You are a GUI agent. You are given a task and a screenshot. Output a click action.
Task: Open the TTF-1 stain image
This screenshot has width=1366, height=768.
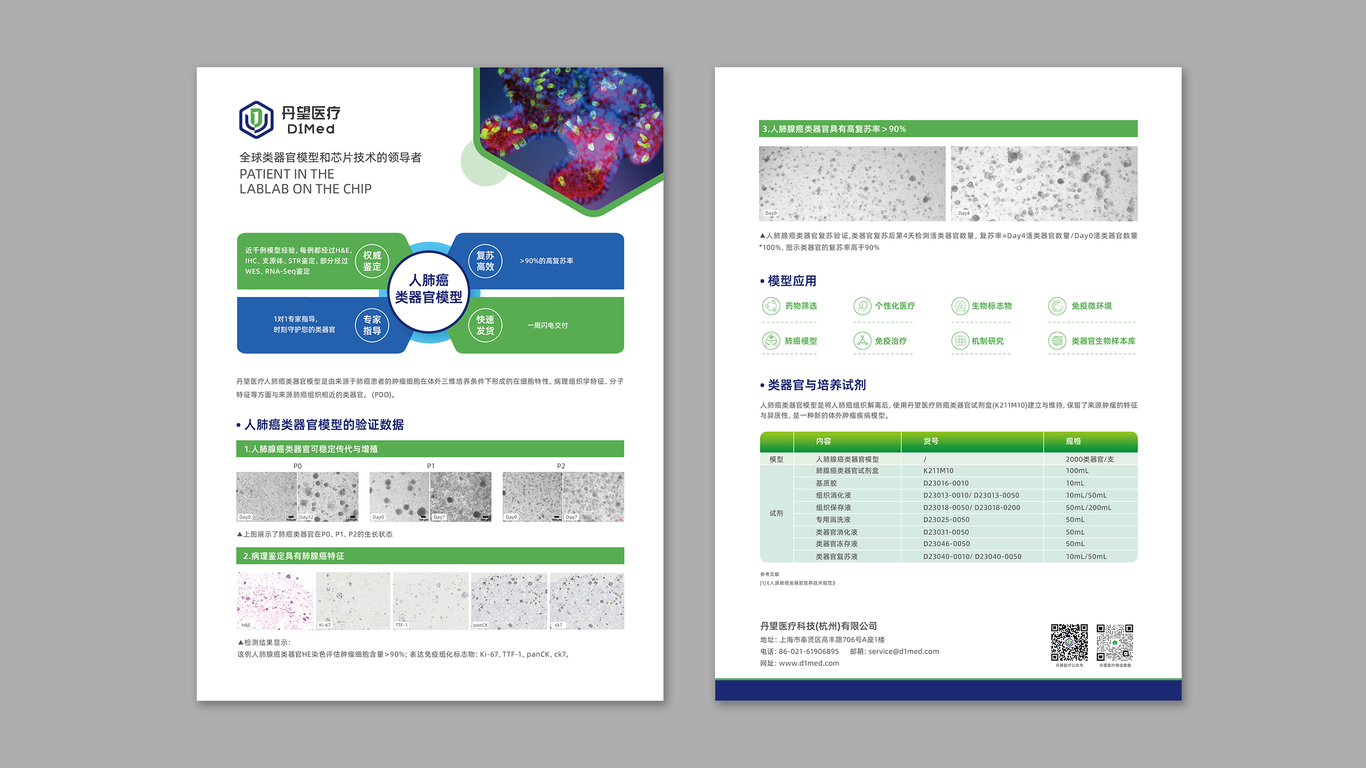[430, 600]
